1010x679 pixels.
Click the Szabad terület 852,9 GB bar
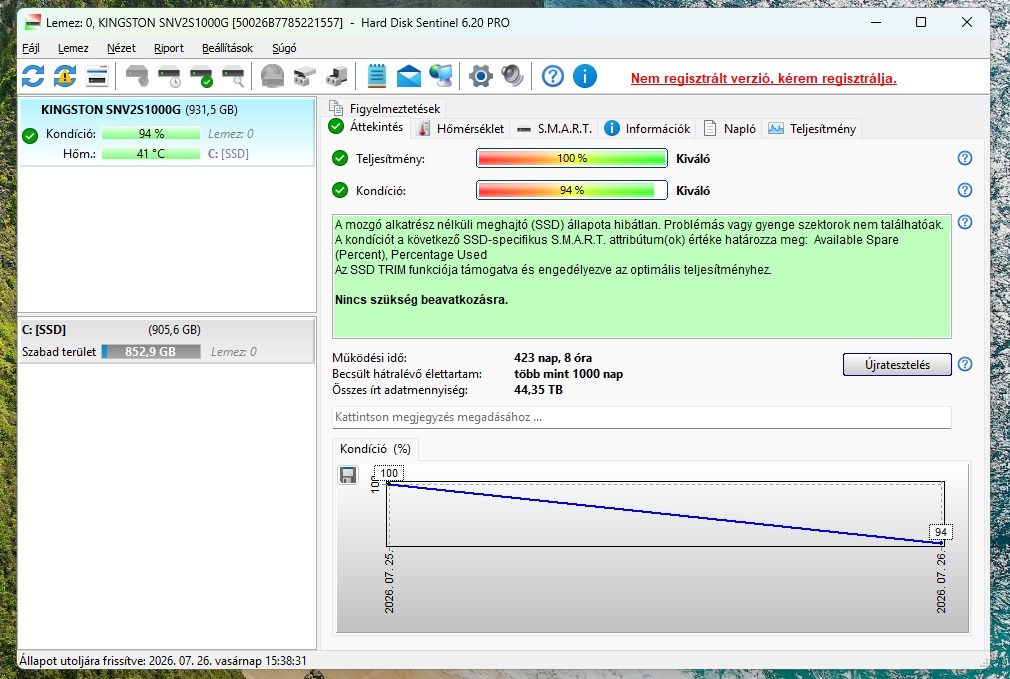(x=151, y=352)
